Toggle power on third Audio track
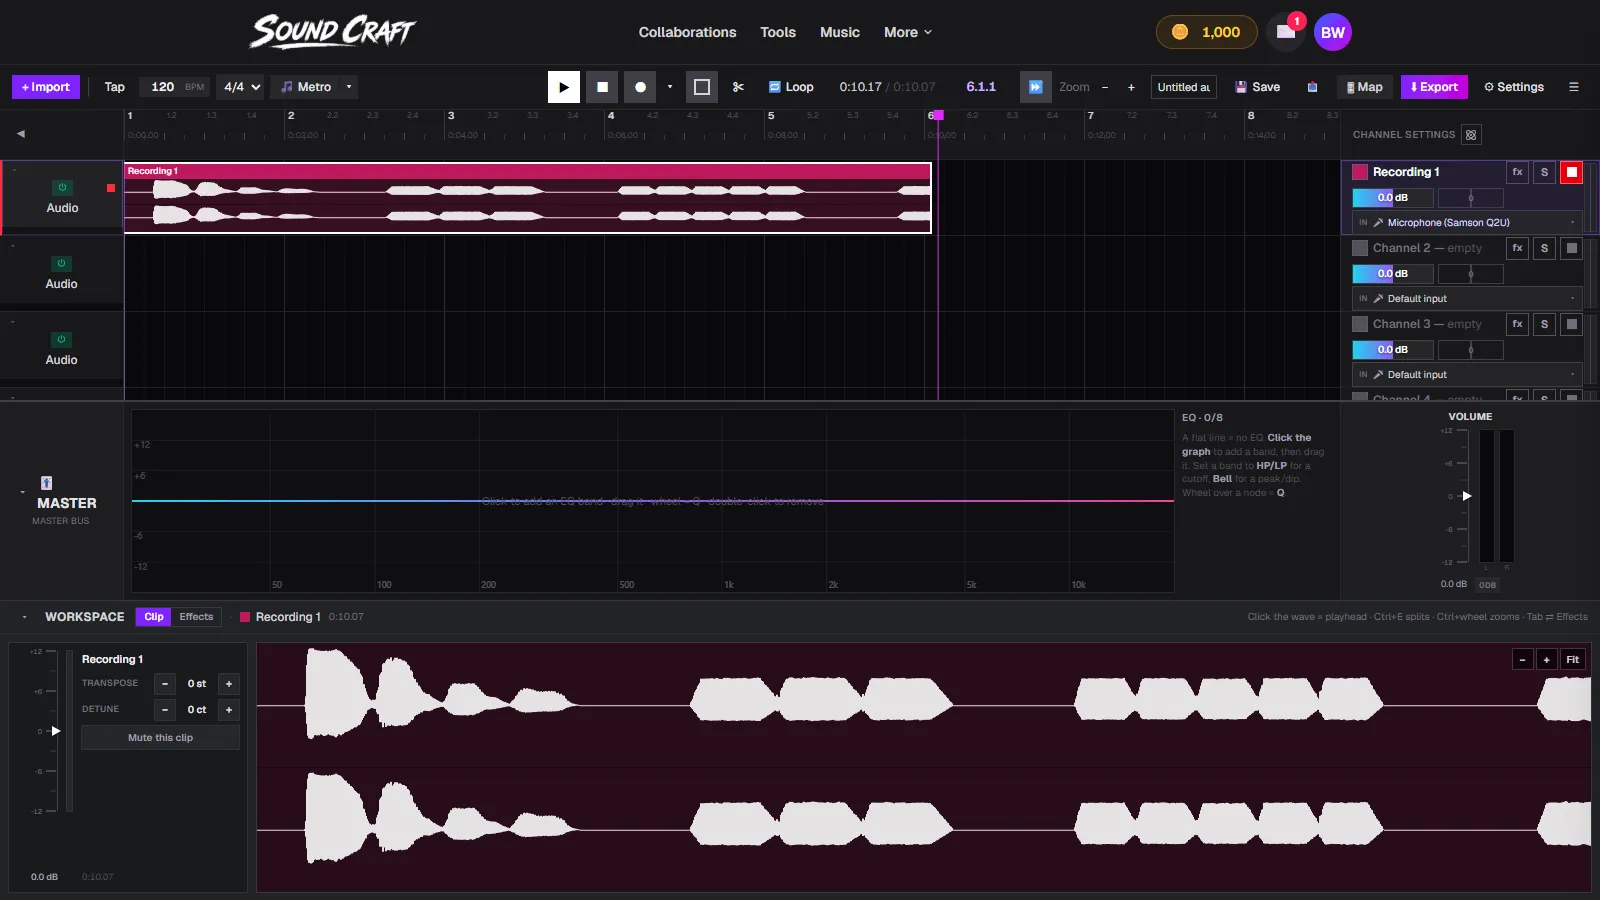1600x900 pixels. (x=61, y=339)
